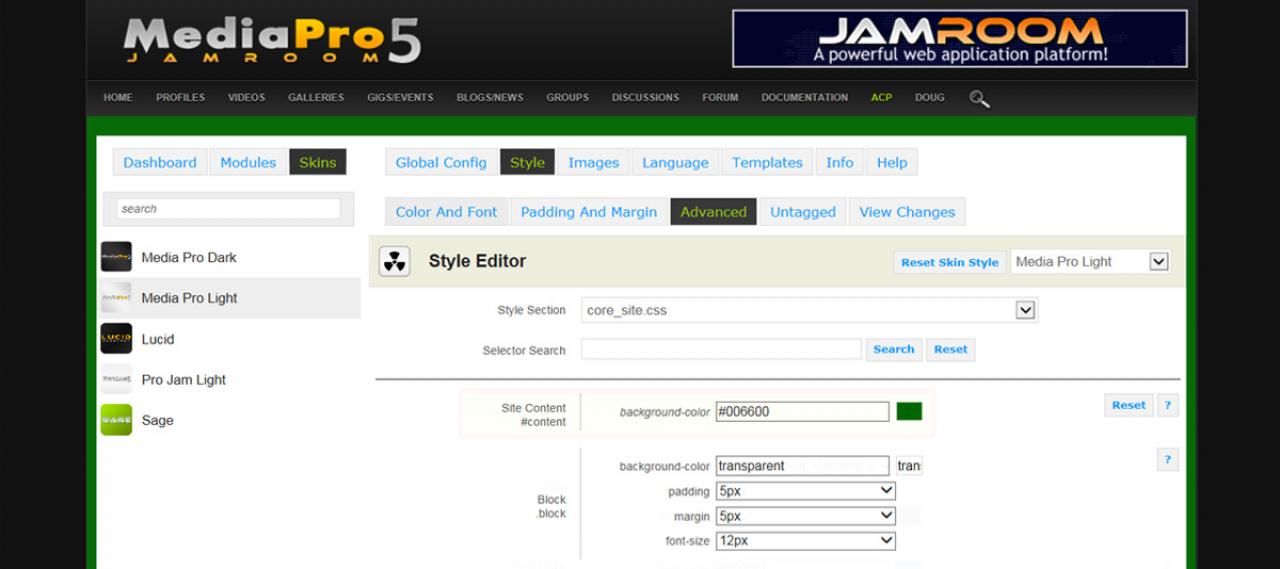Open help for Site Content row
This screenshot has height=569, width=1280.
(1166, 405)
